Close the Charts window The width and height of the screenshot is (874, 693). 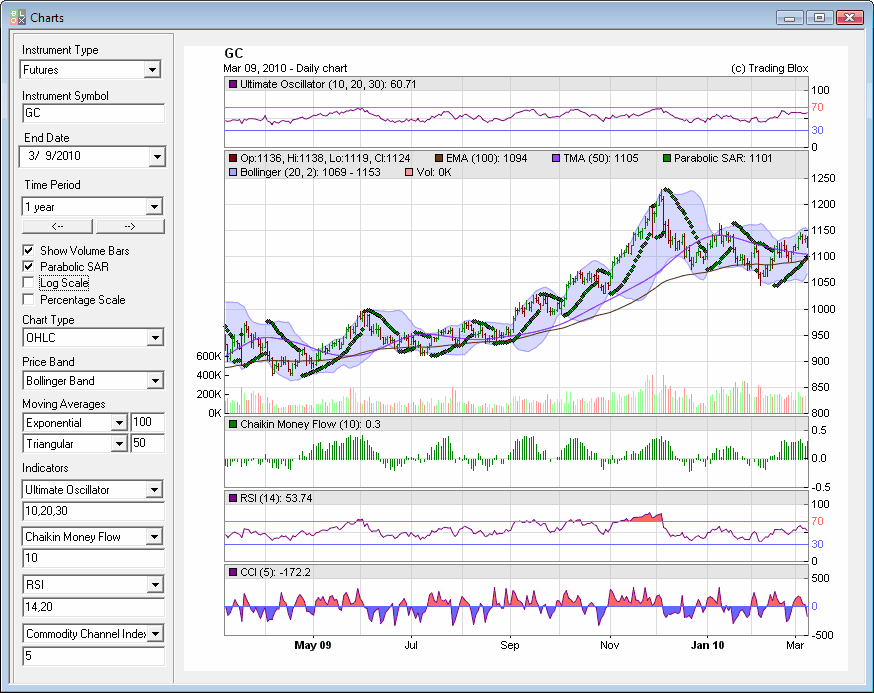(849, 18)
